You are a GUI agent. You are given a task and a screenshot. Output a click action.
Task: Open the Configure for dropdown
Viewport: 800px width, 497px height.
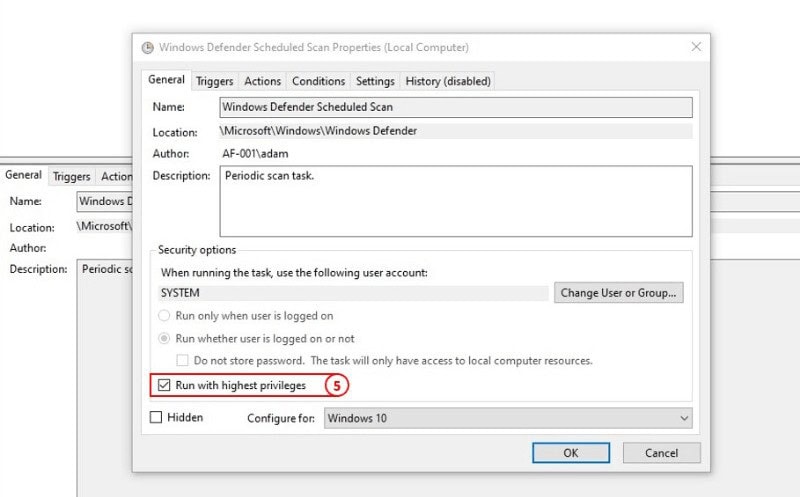click(x=508, y=418)
